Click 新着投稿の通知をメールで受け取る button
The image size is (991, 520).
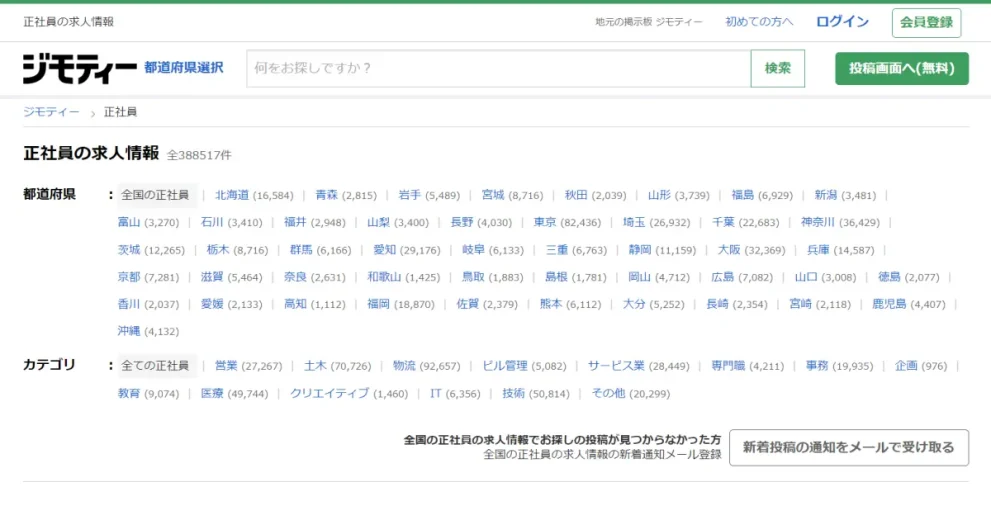[849, 448]
